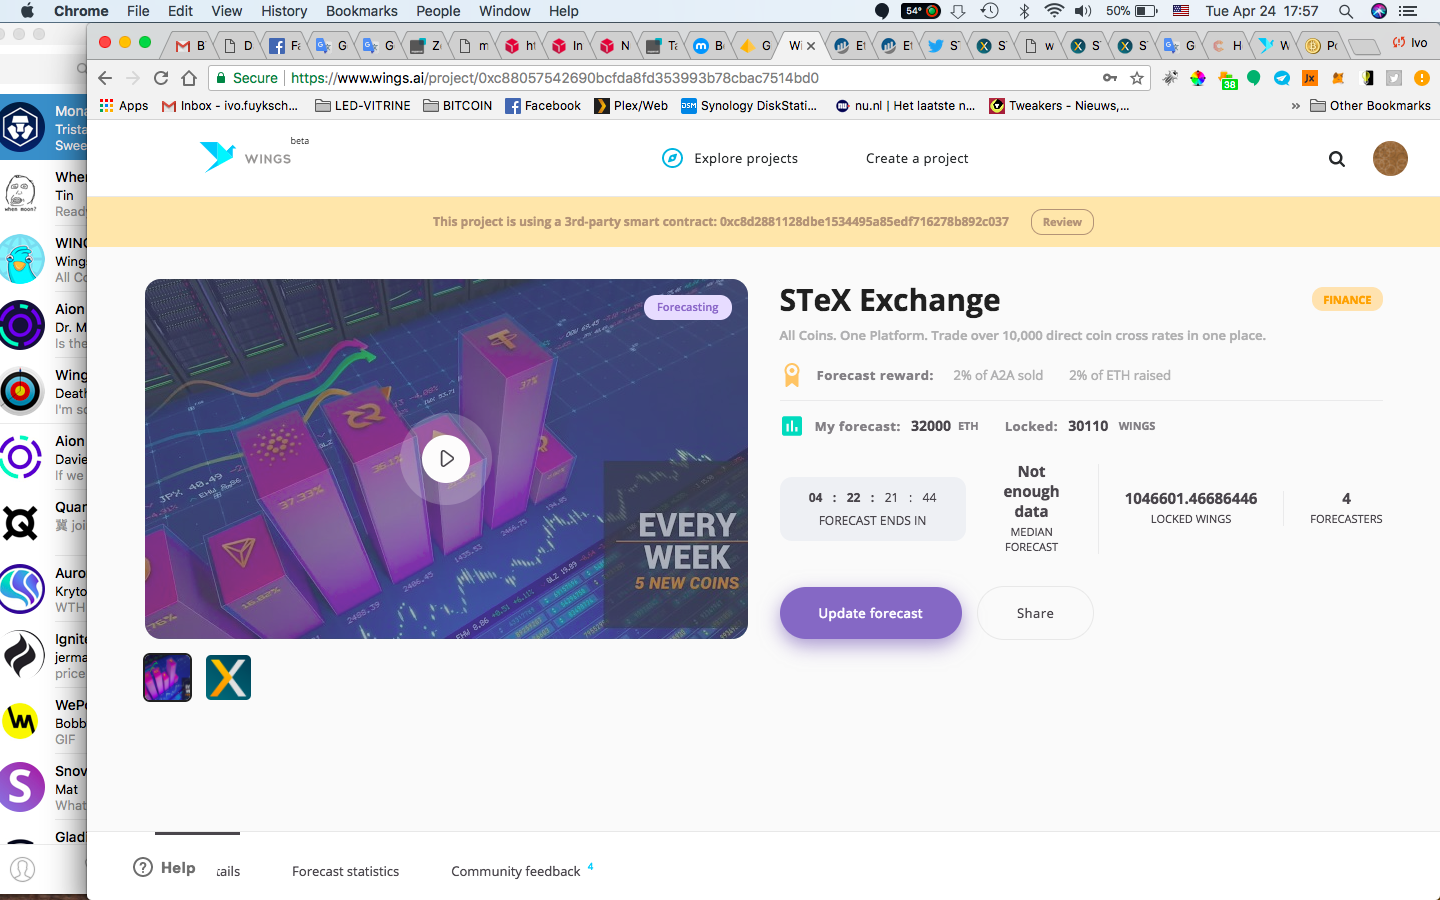
Task: Reload the current page
Action: 161,78
